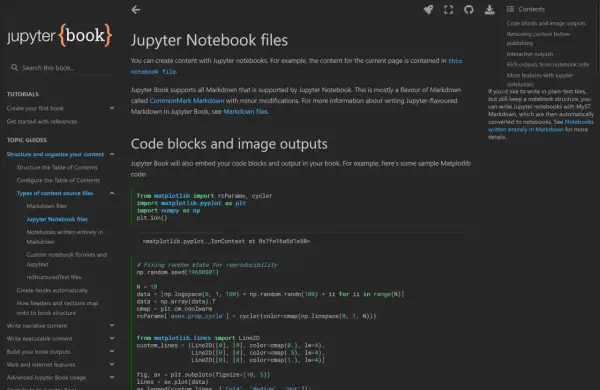Open 'Create your first book' tutorial
Viewport: 600px width, 390px height.
click(35, 108)
